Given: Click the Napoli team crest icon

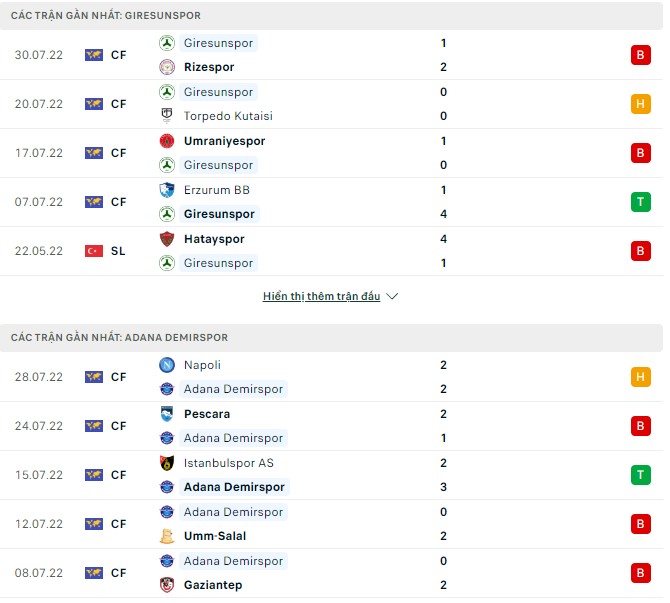Looking at the screenshot, I should tap(167, 365).
